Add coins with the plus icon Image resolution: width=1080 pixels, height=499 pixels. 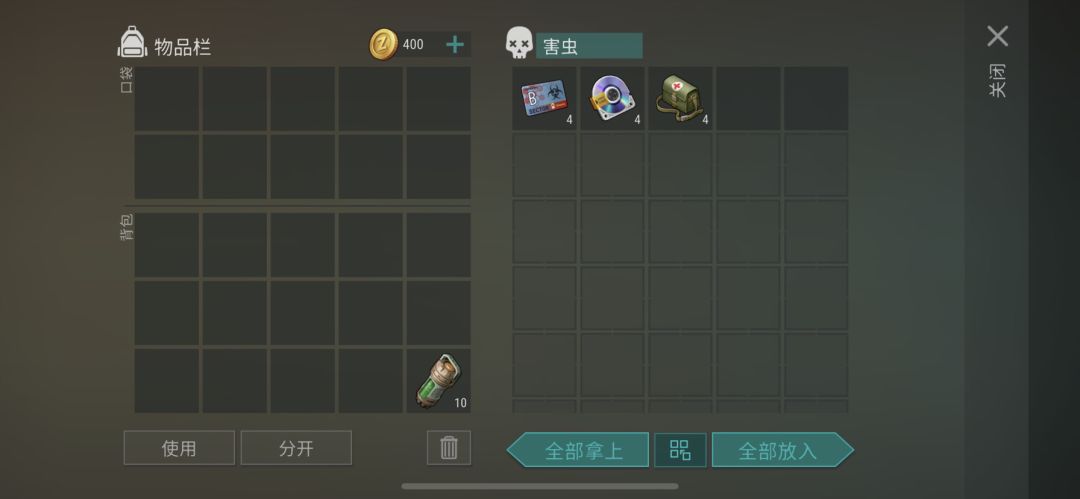coord(455,45)
